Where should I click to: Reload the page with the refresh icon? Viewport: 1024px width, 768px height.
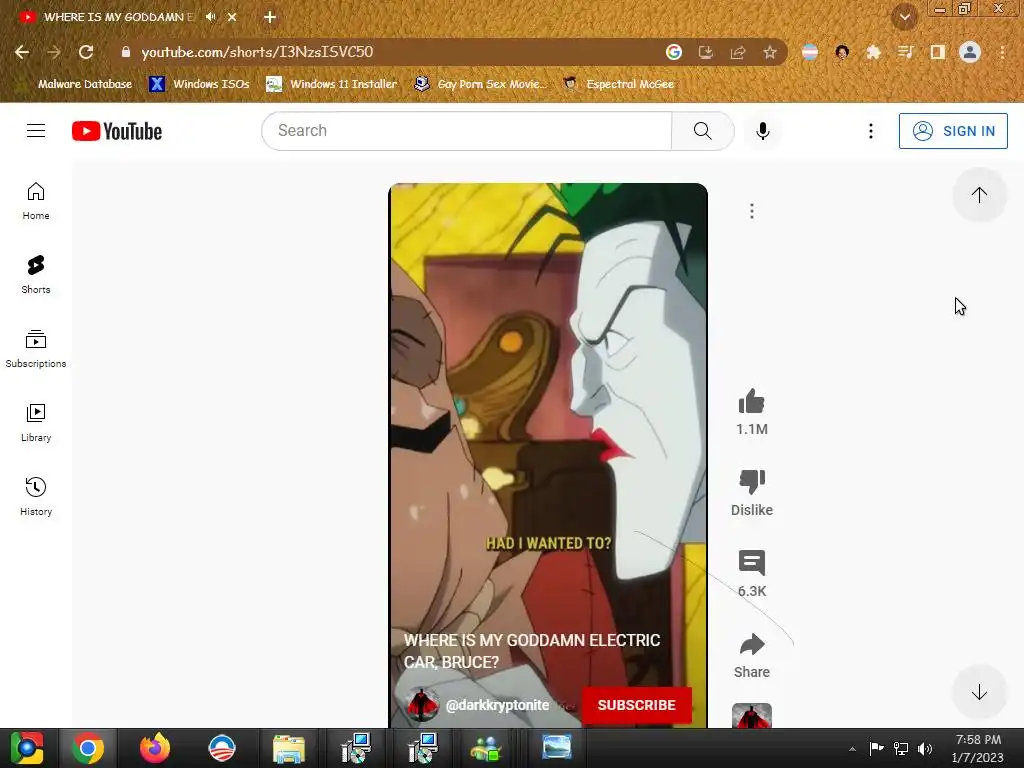point(86,52)
